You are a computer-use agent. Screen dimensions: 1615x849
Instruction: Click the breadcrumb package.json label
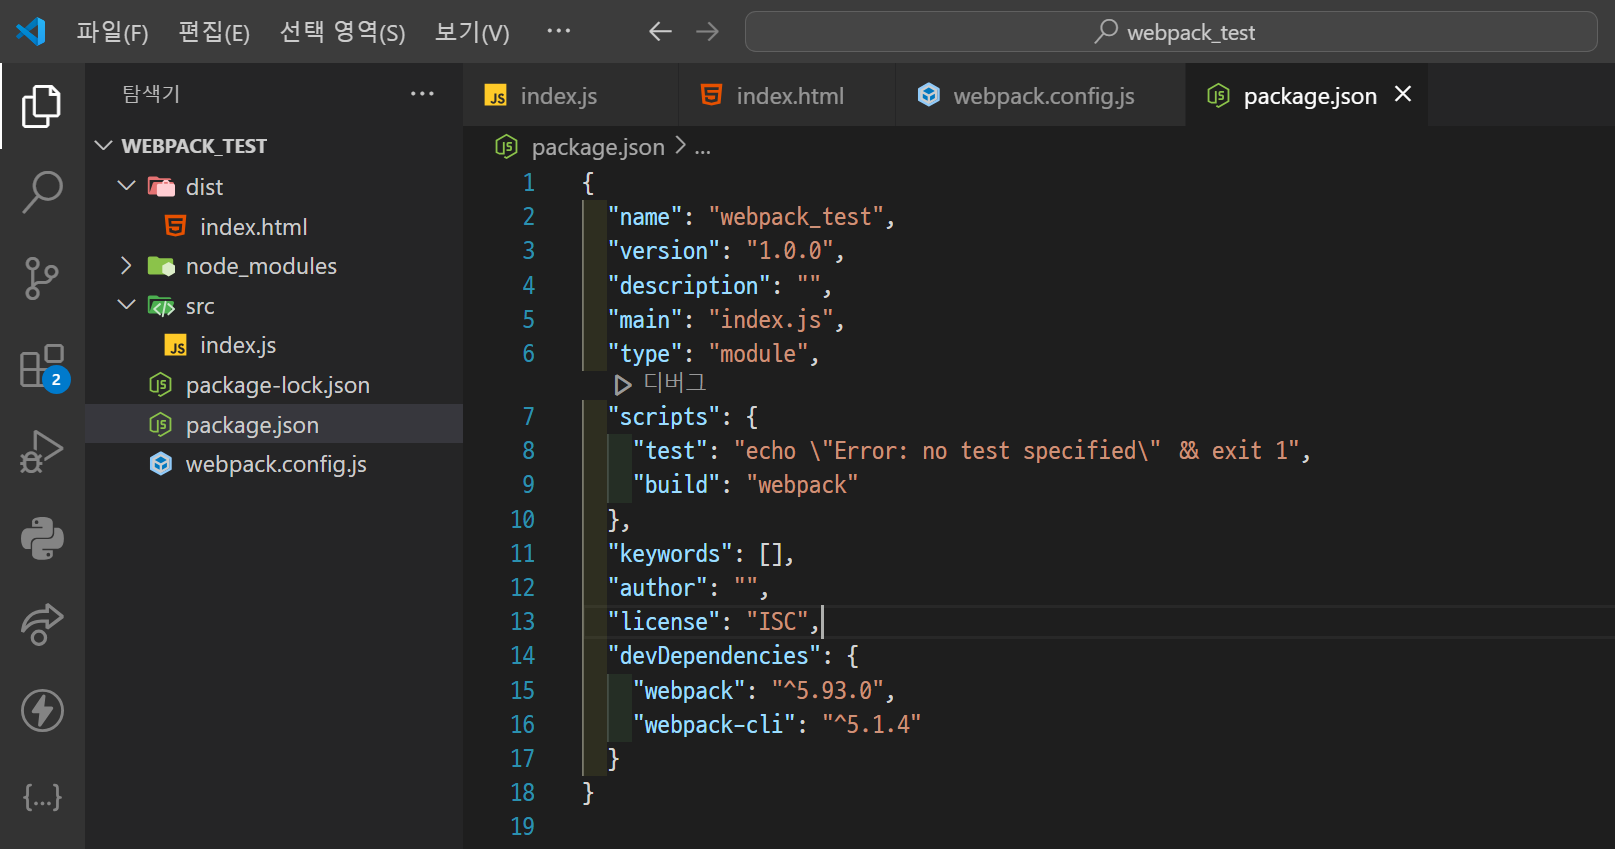(598, 147)
